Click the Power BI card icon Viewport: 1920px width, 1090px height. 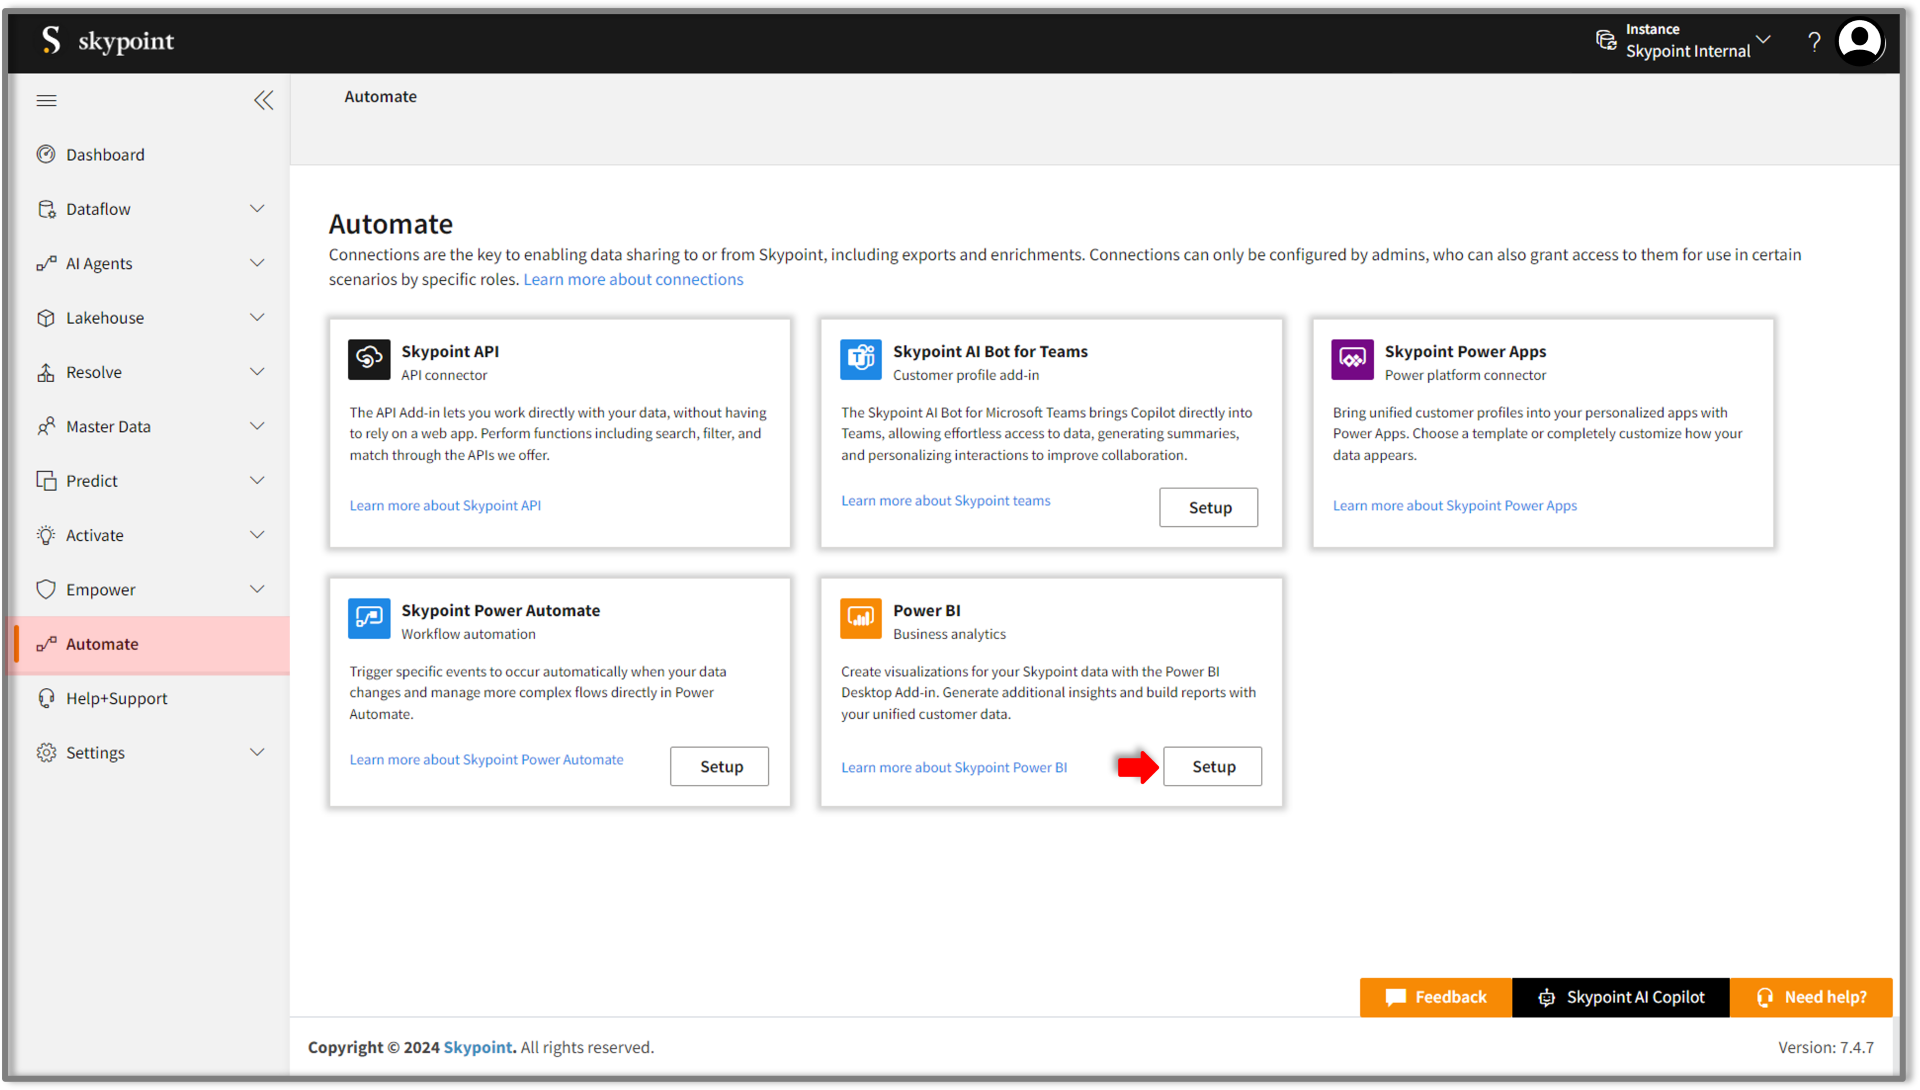click(860, 618)
